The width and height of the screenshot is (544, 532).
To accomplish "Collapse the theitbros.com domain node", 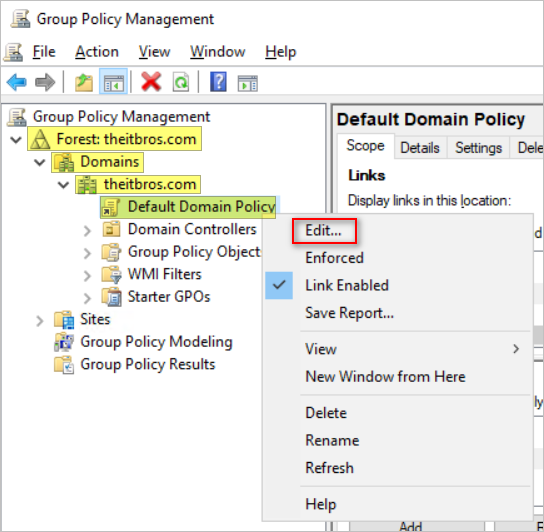I will click(x=63, y=185).
